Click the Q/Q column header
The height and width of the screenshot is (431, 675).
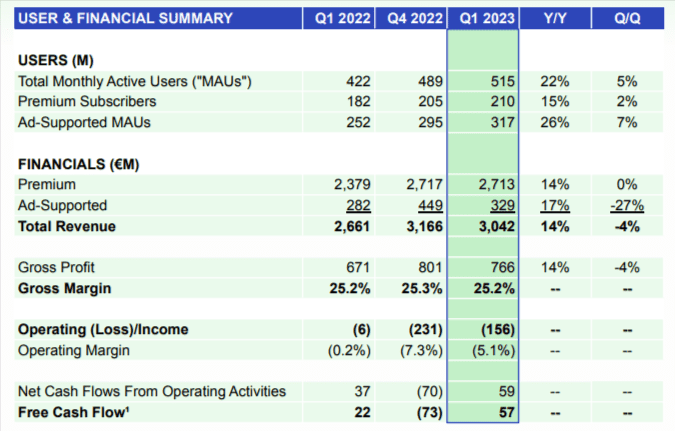pyautogui.click(x=627, y=19)
